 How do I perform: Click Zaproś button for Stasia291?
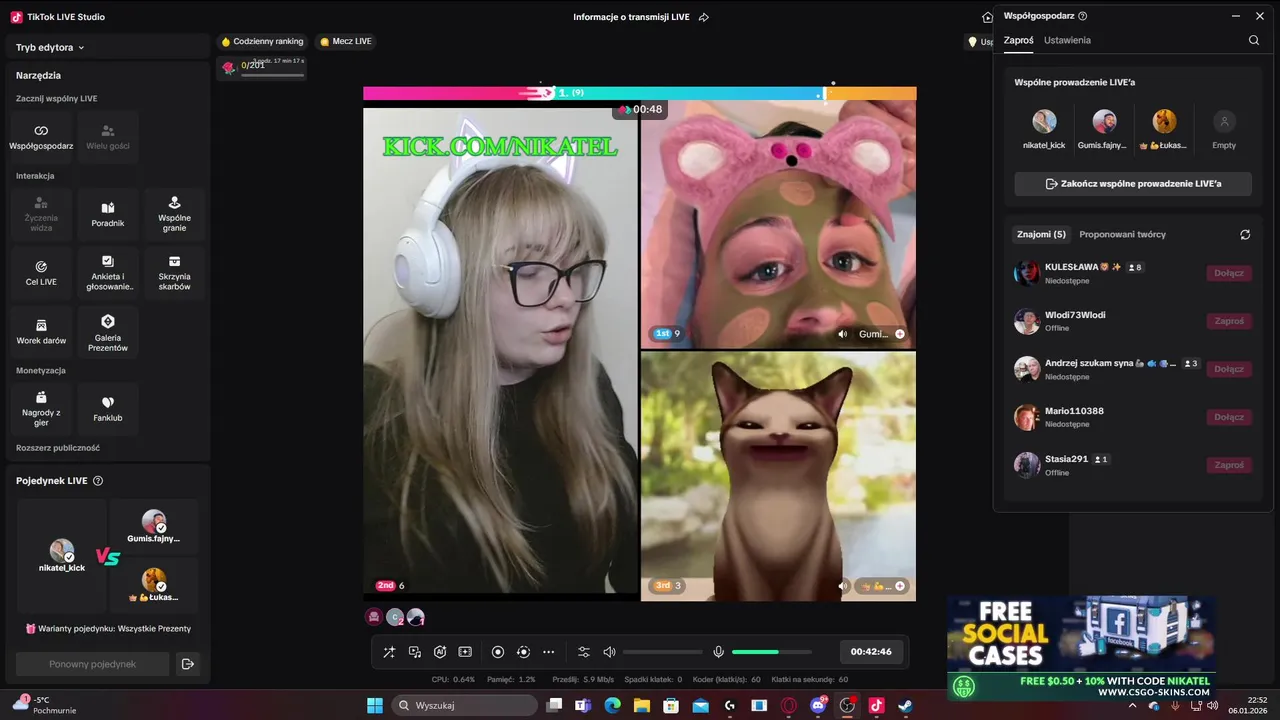coord(1229,465)
